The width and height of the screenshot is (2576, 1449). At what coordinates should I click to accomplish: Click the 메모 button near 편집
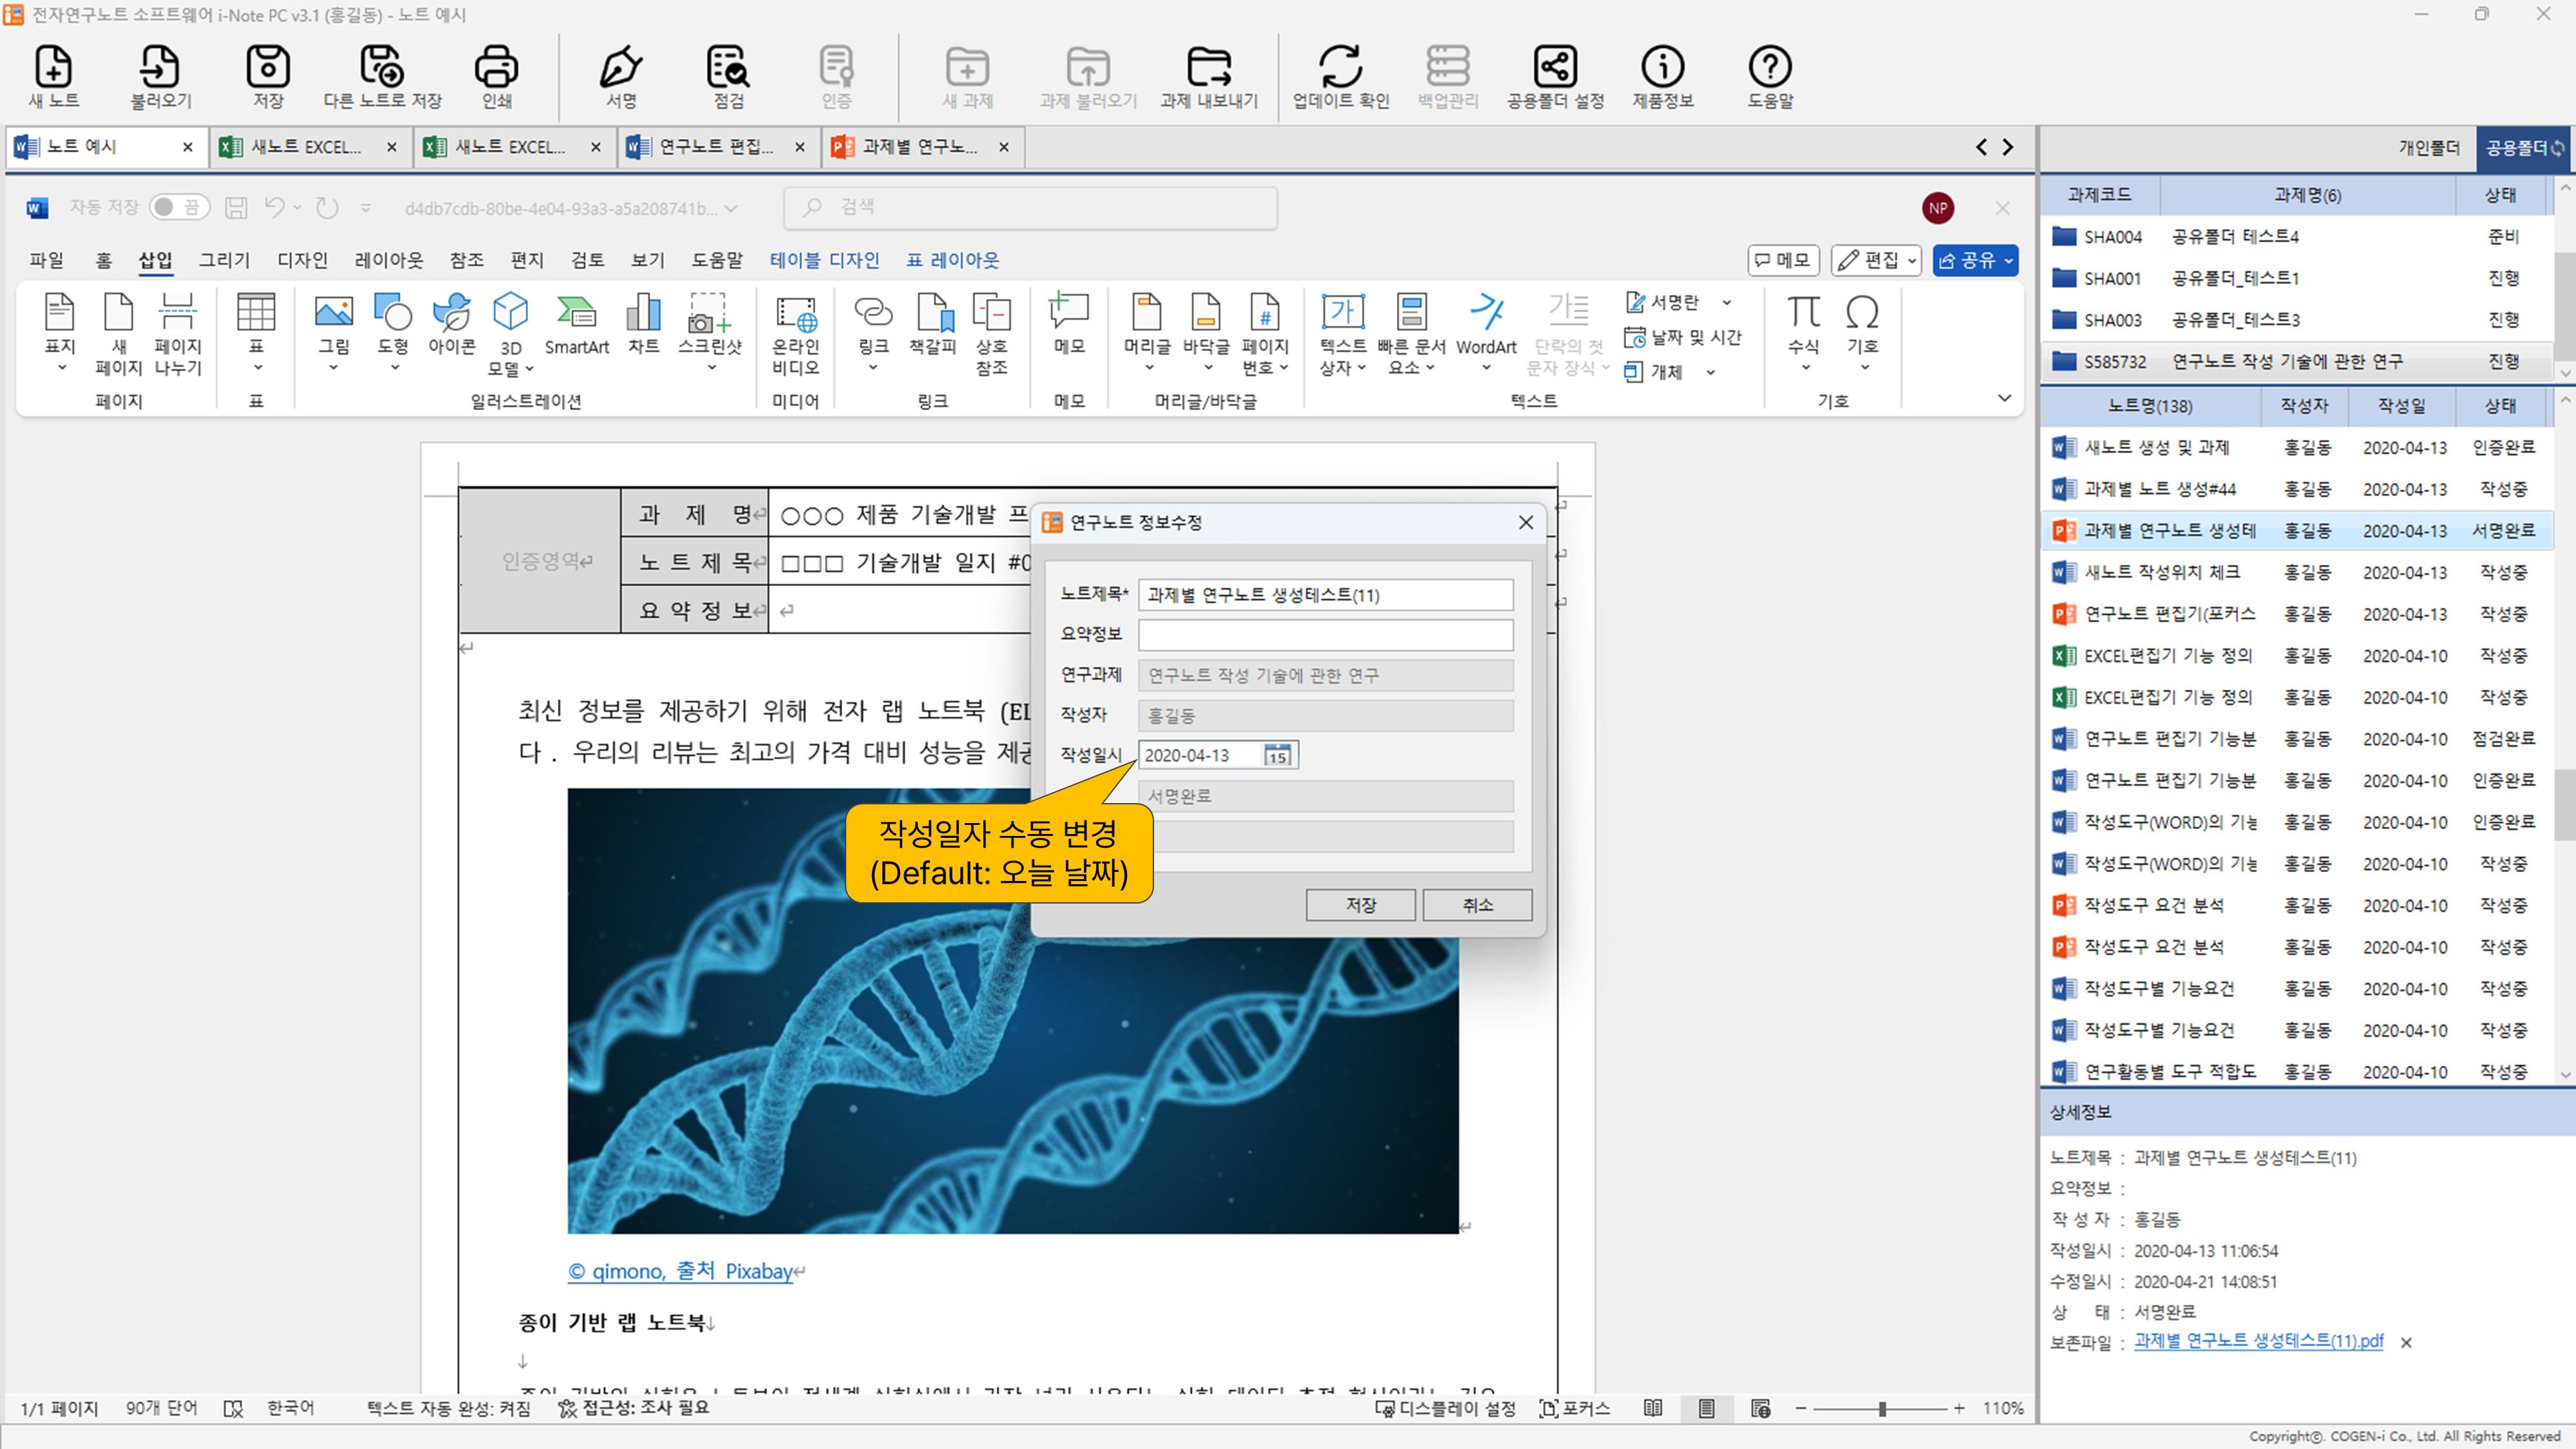[1782, 260]
